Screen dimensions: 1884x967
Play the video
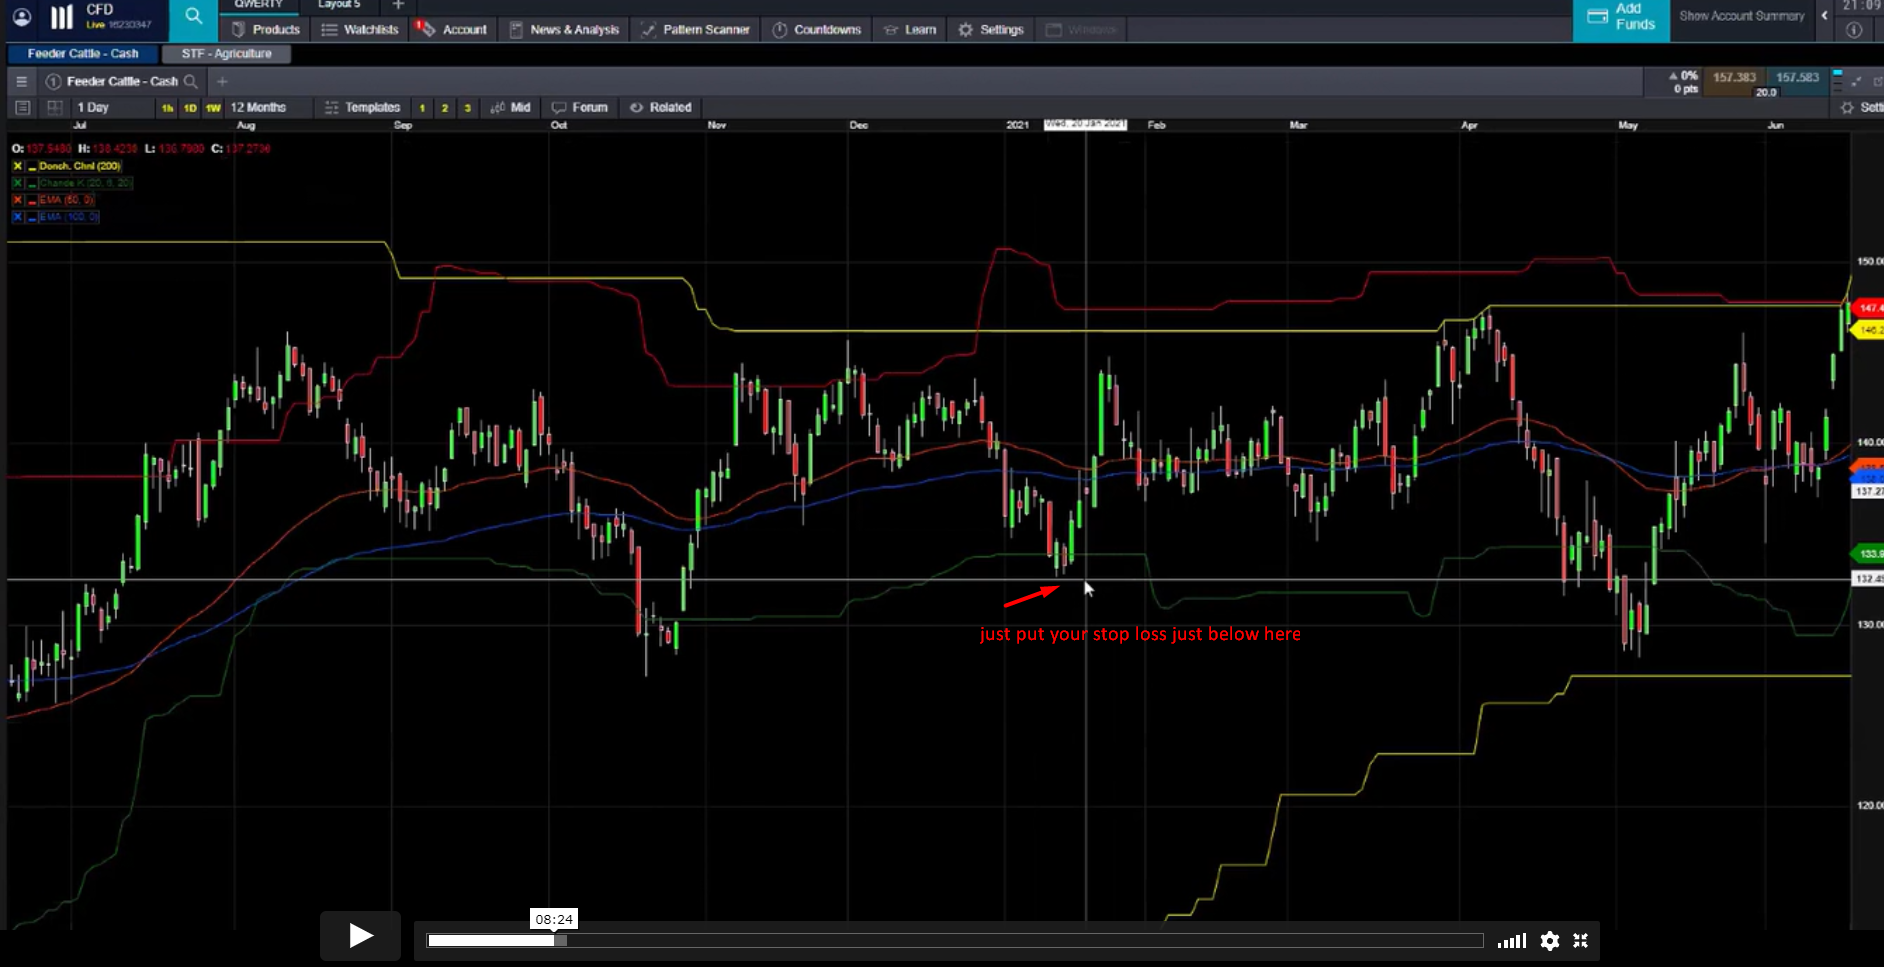tap(361, 936)
